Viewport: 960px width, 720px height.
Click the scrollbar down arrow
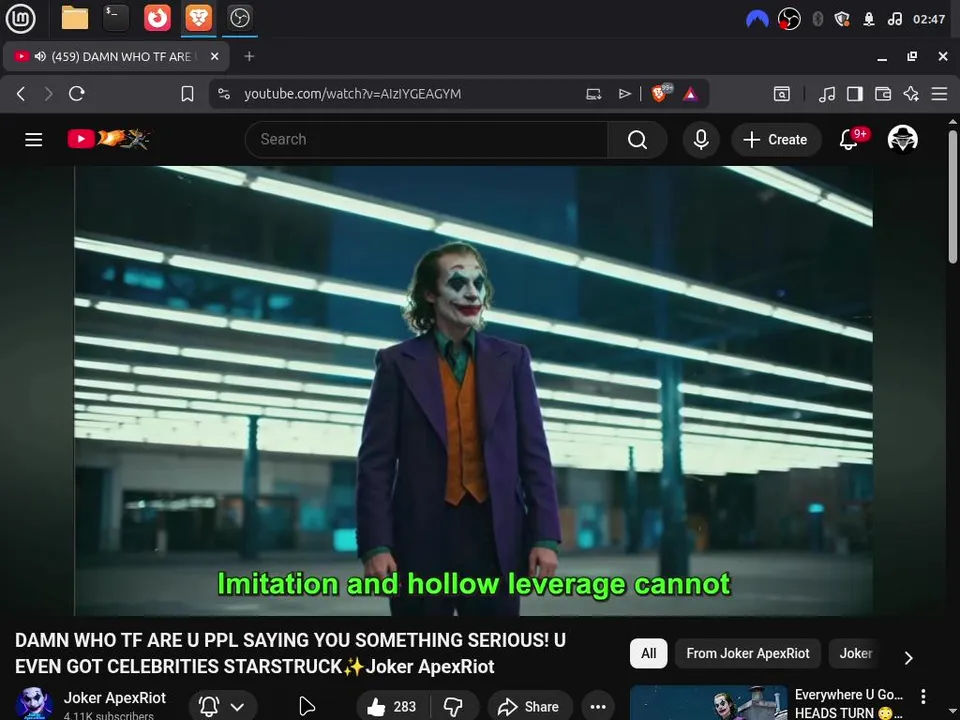tap(953, 712)
